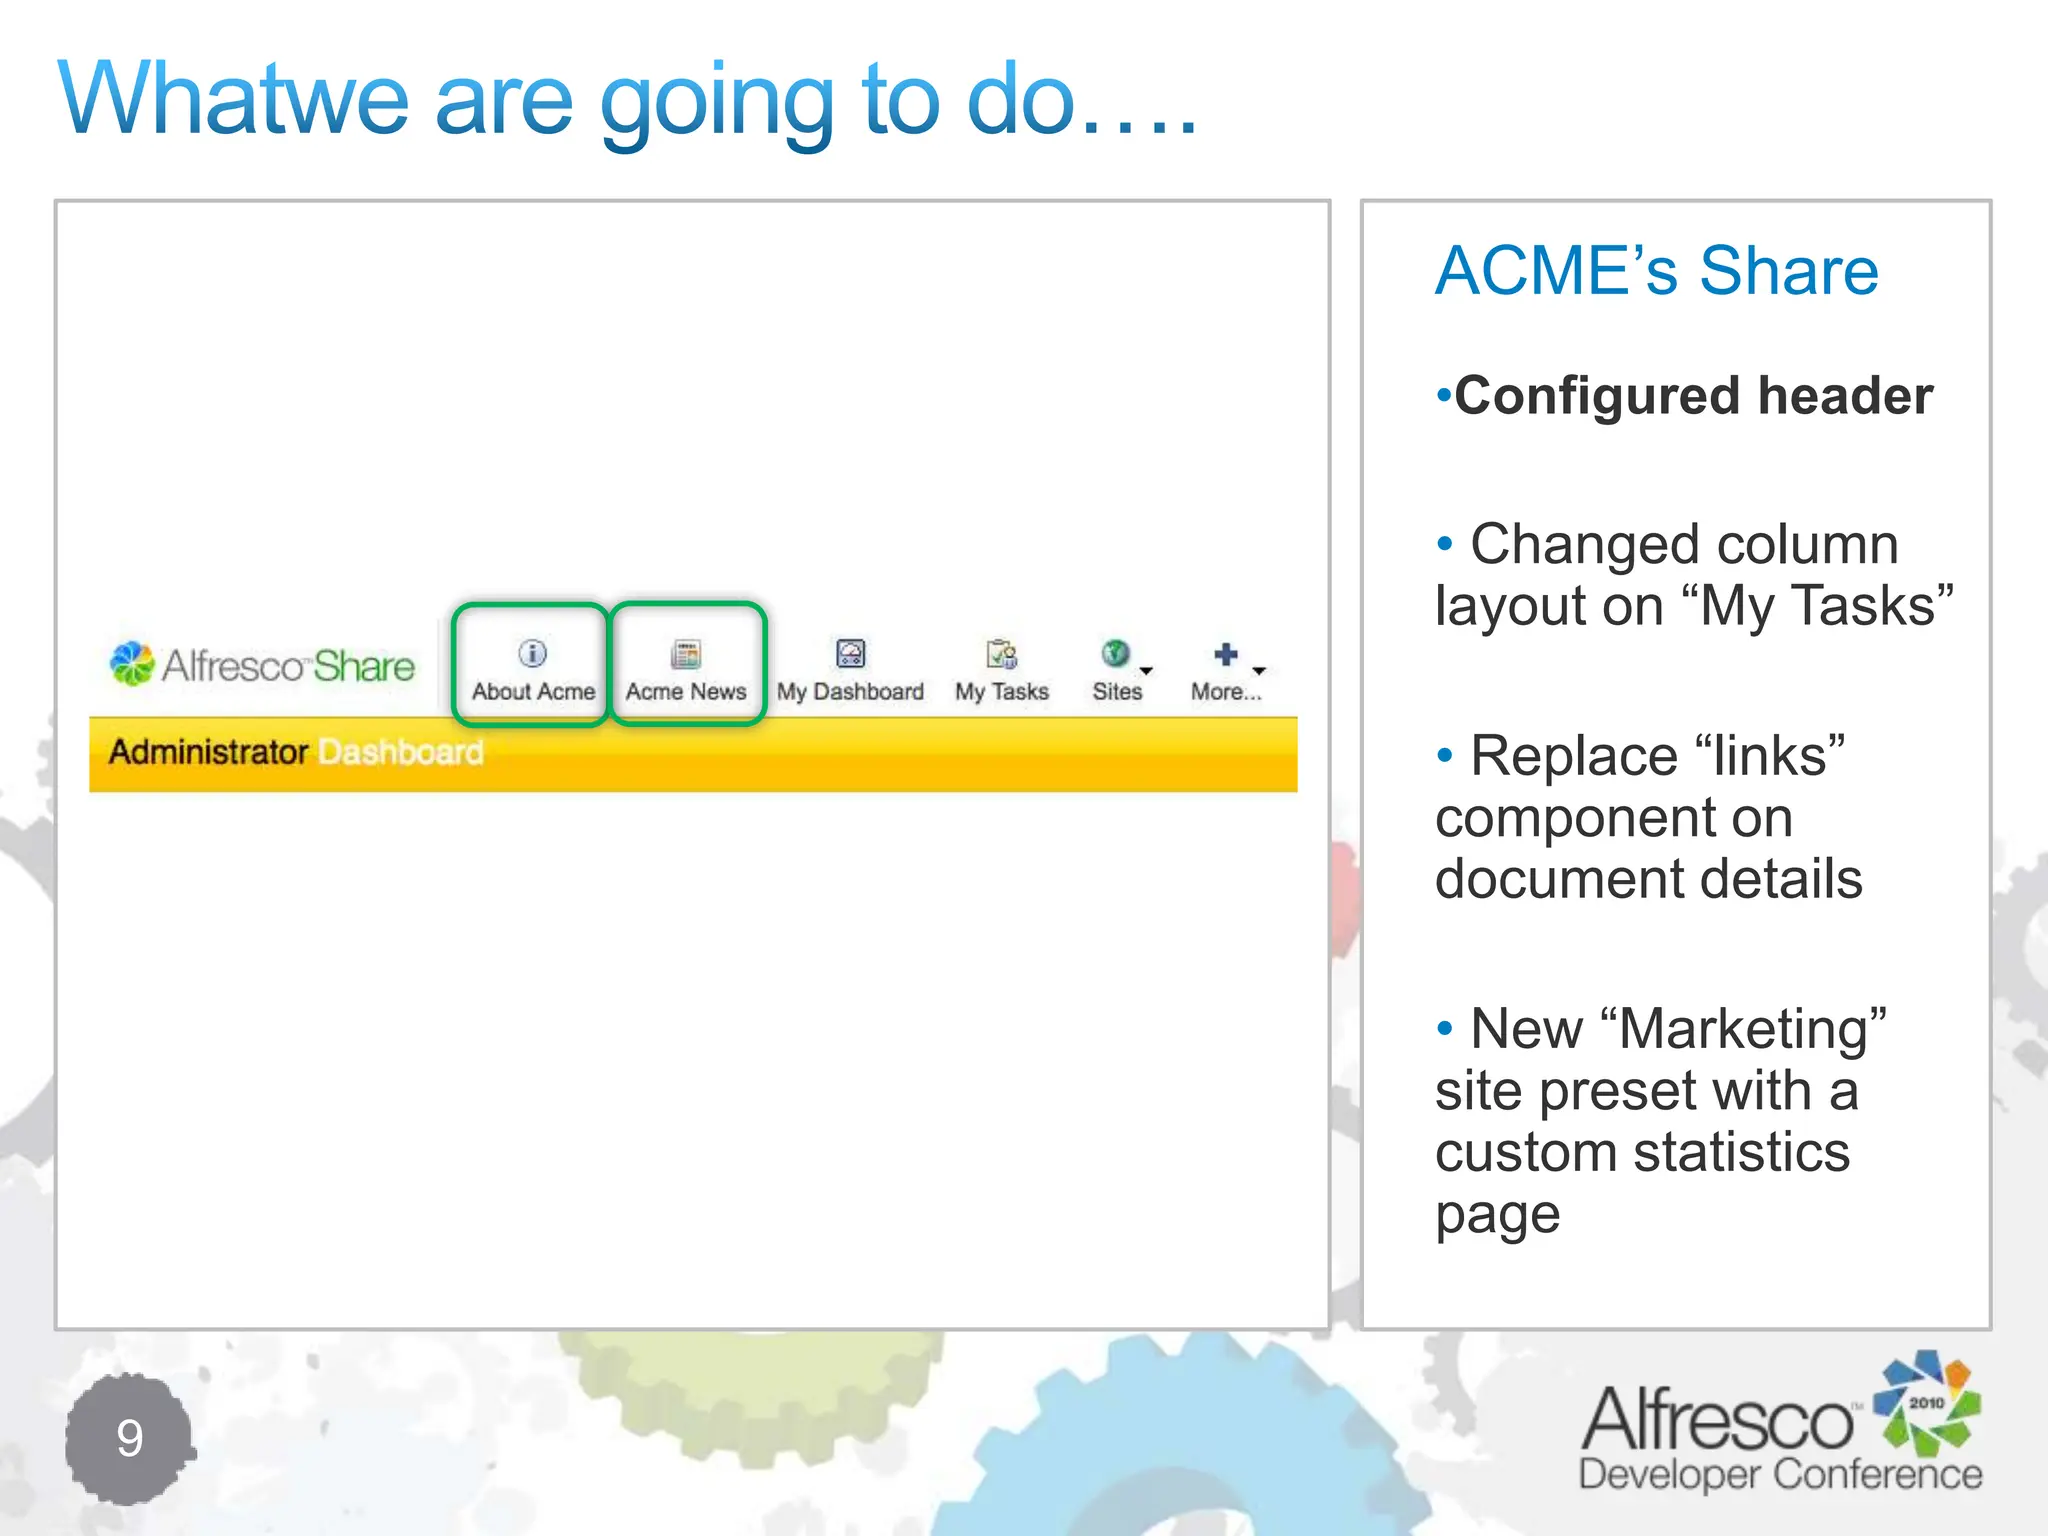Image resolution: width=2048 pixels, height=1536 pixels.
Task: Click the My Dashboard gauge icon
Action: point(850,654)
